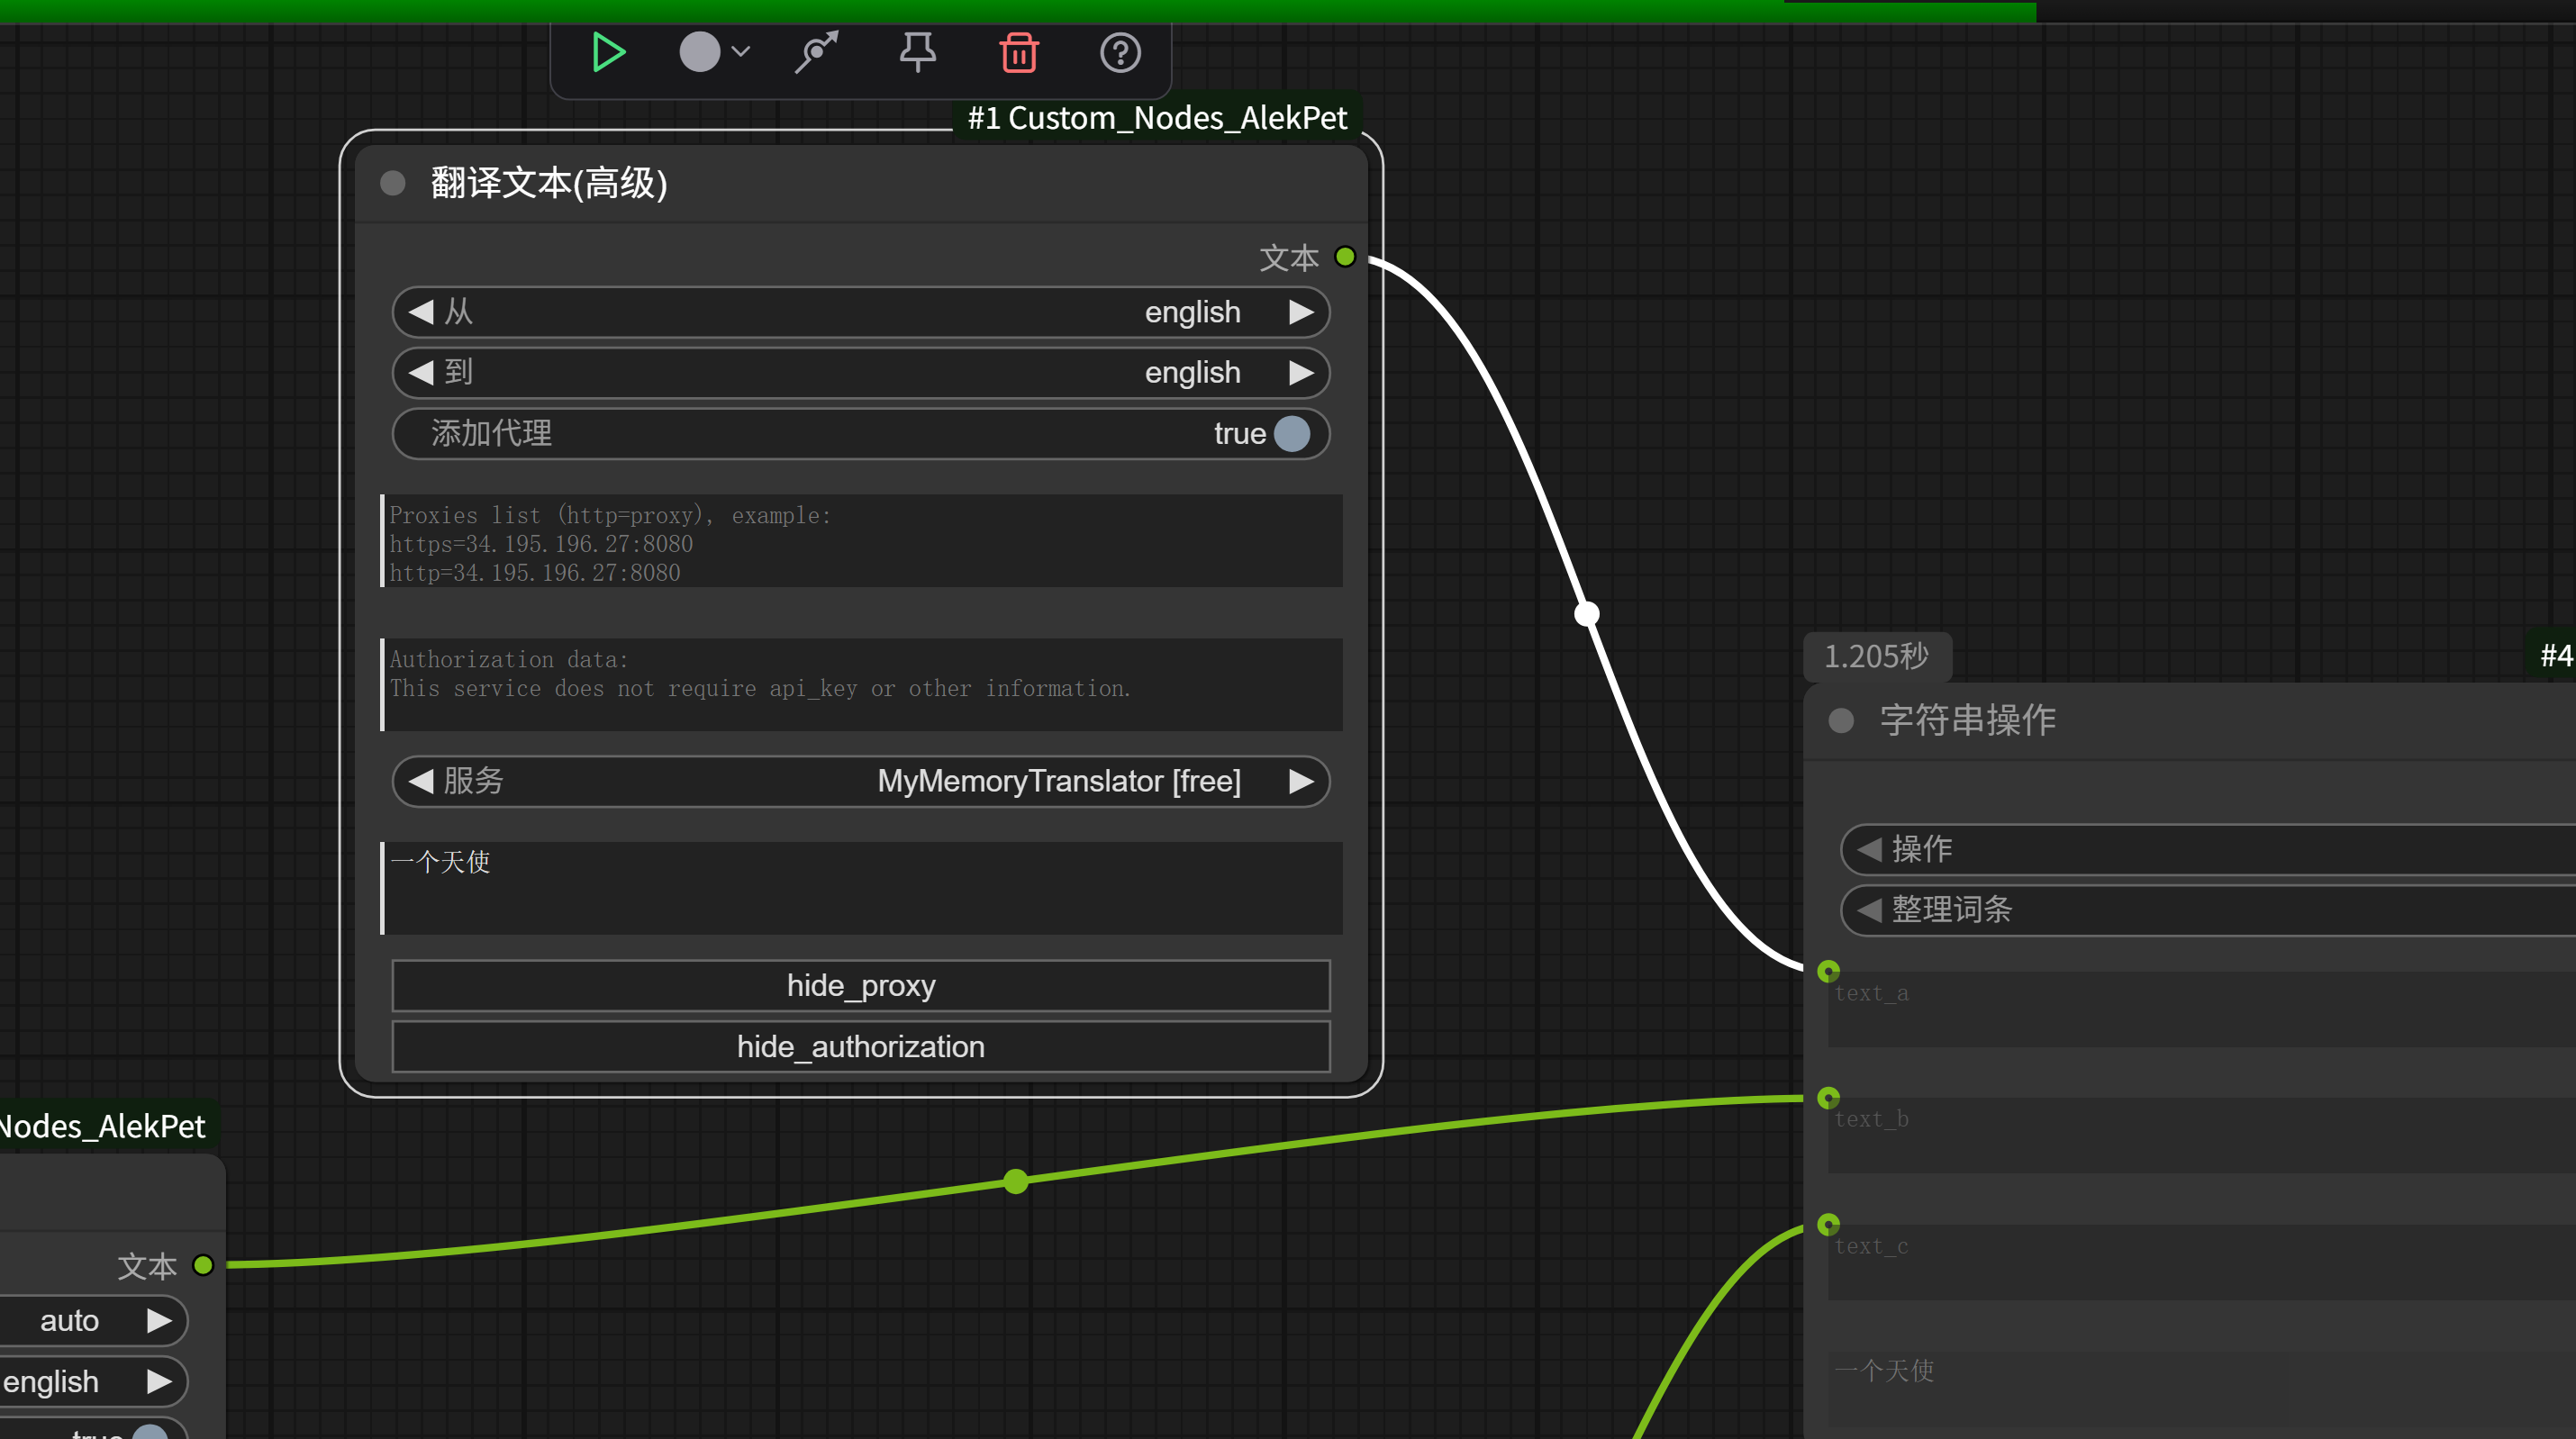Open the chevron next to the color circle
2576x1439 pixels.
coord(741,52)
